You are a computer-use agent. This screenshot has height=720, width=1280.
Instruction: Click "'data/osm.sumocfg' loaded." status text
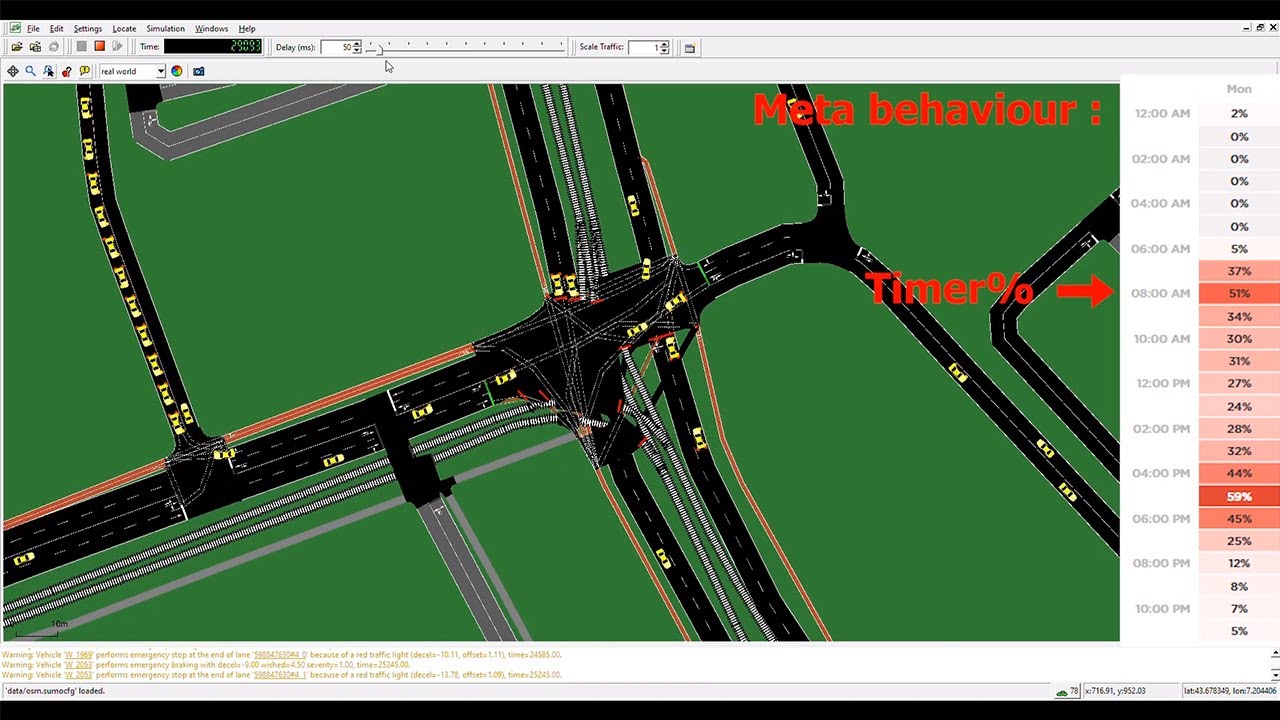coord(54,691)
